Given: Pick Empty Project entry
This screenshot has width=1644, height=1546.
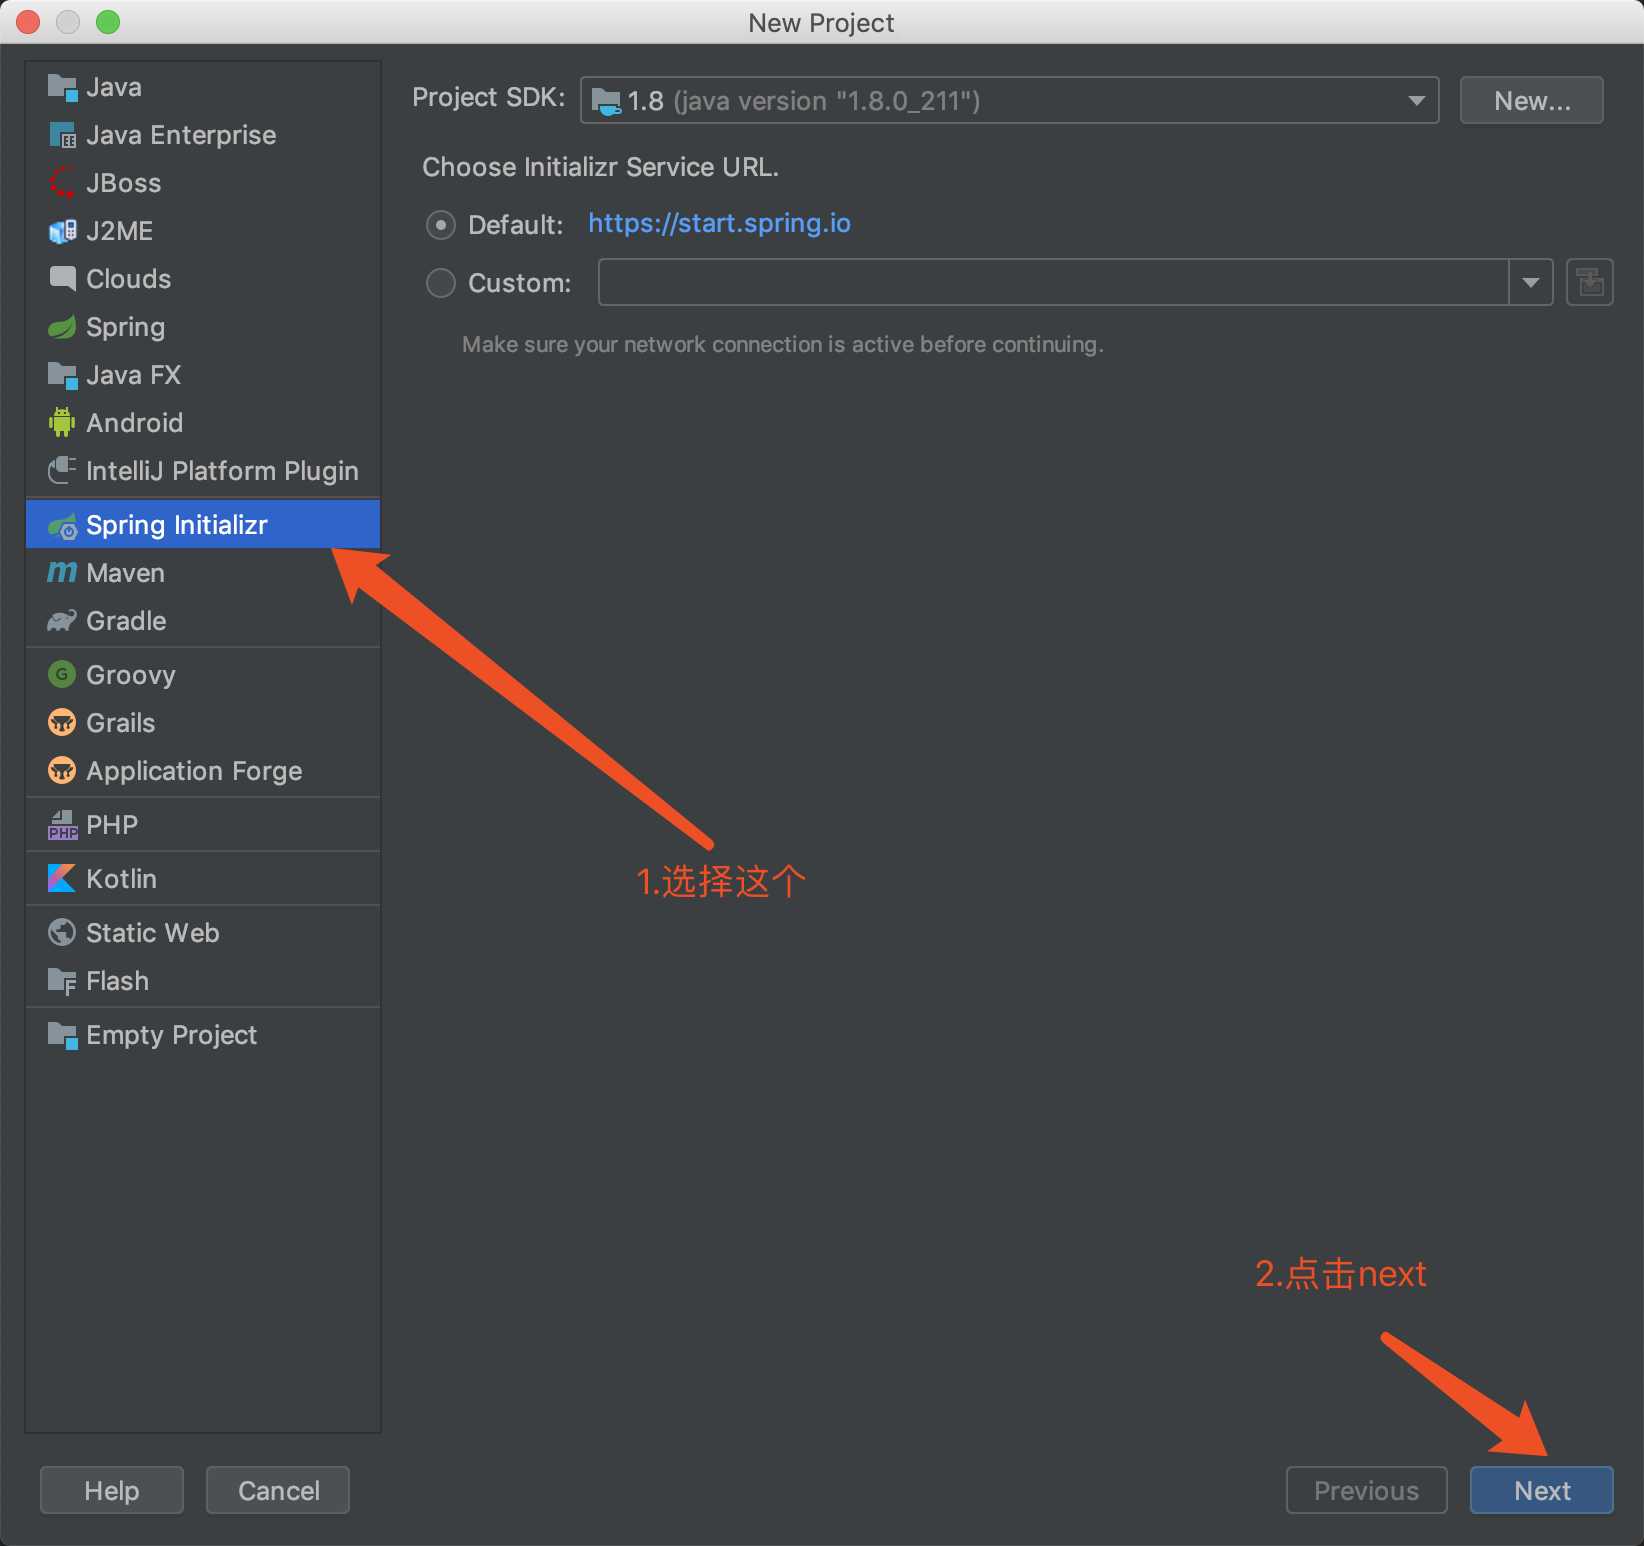Looking at the screenshot, I should [203, 1035].
